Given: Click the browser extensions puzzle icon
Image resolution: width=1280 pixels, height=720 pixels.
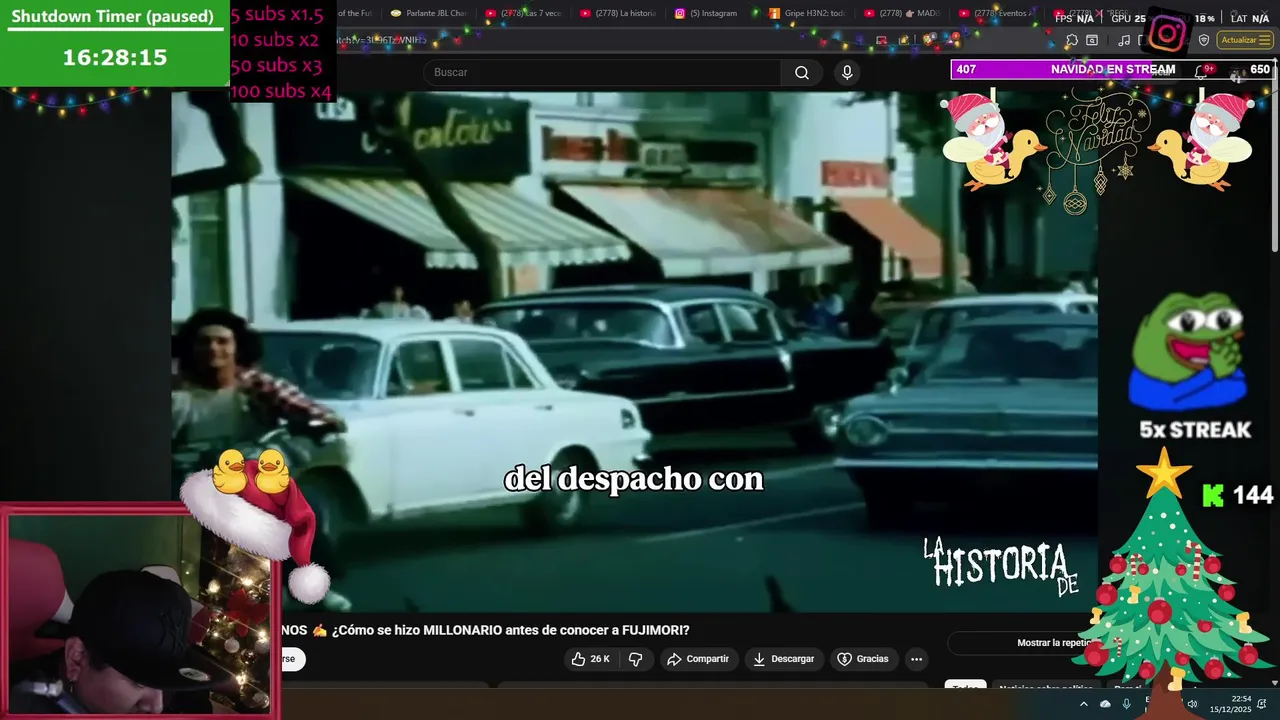Looking at the screenshot, I should (x=1071, y=40).
